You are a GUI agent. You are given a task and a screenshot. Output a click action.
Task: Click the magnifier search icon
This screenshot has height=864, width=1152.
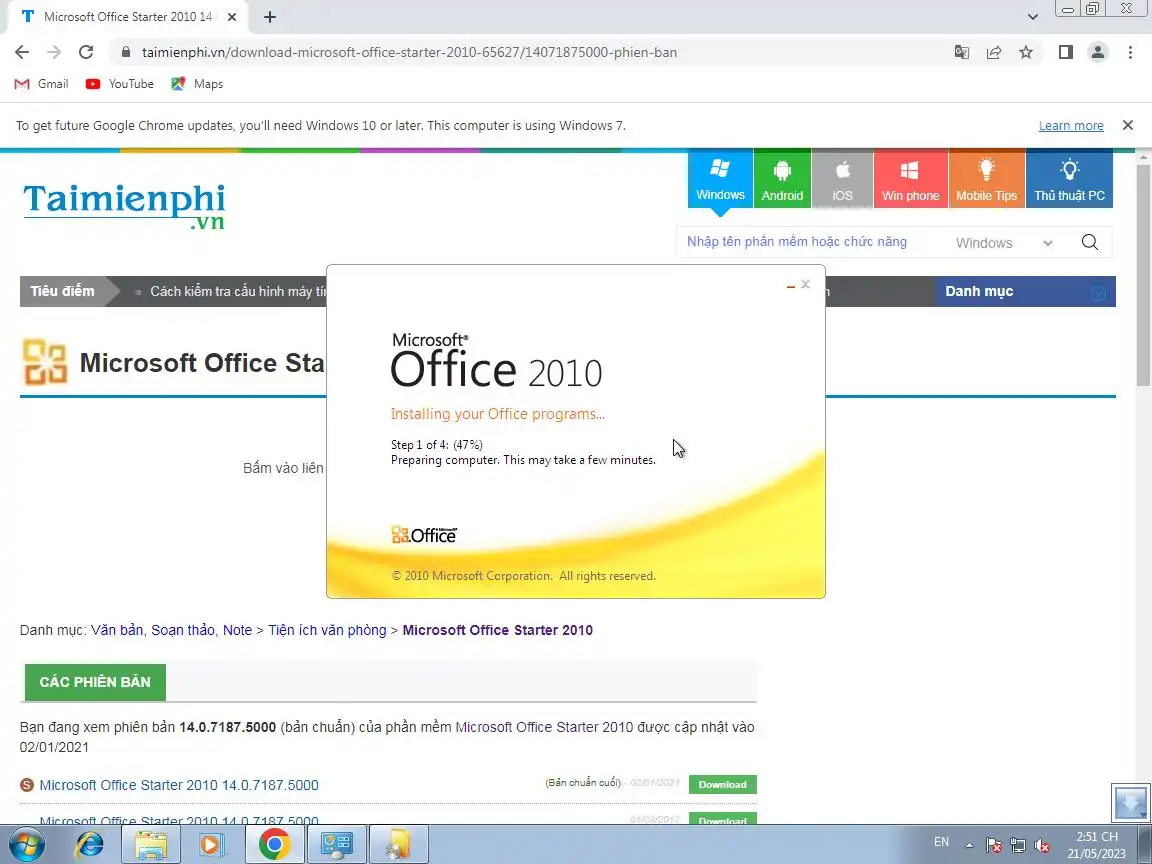pos(1090,242)
